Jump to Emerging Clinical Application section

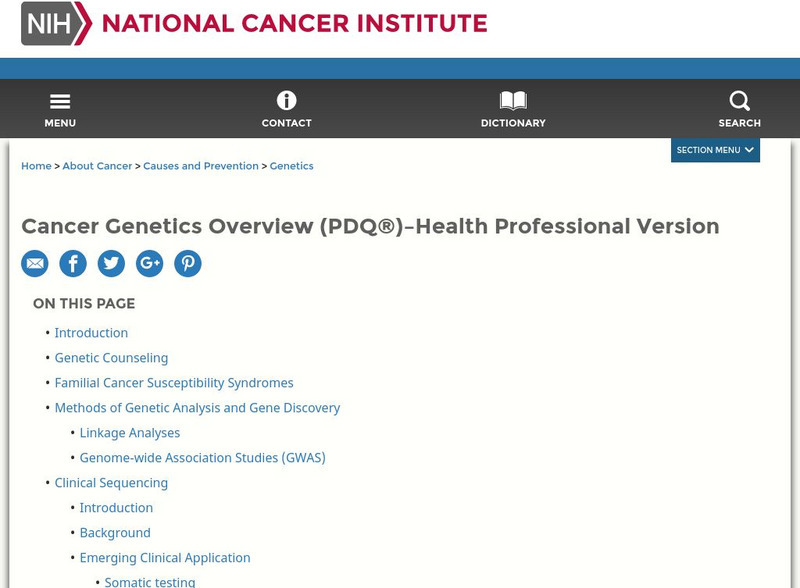pyautogui.click(x=165, y=558)
